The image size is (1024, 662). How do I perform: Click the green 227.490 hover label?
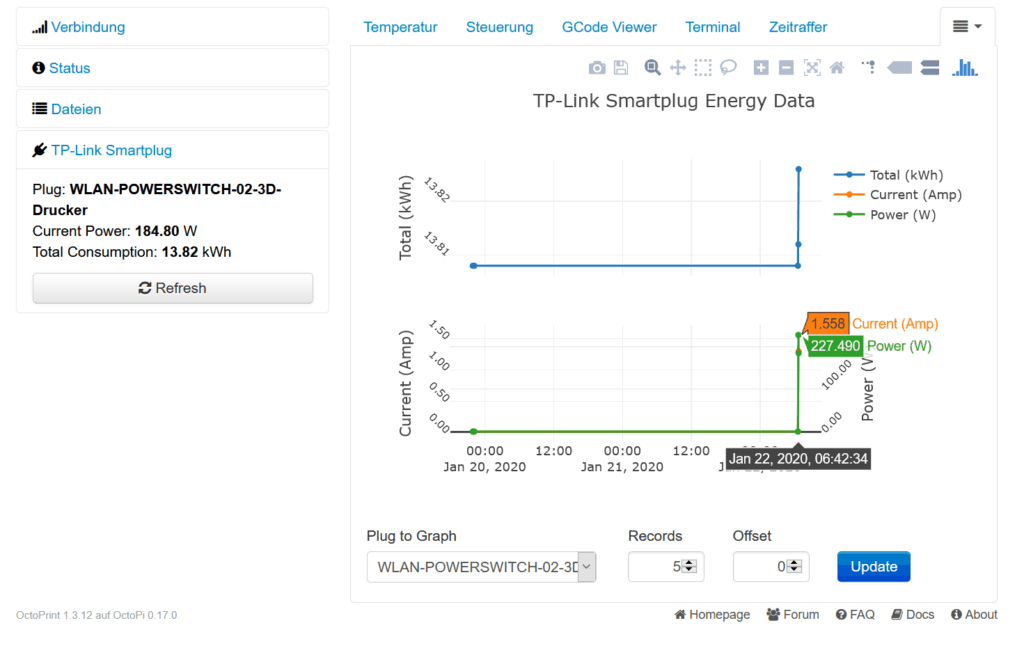coord(835,346)
